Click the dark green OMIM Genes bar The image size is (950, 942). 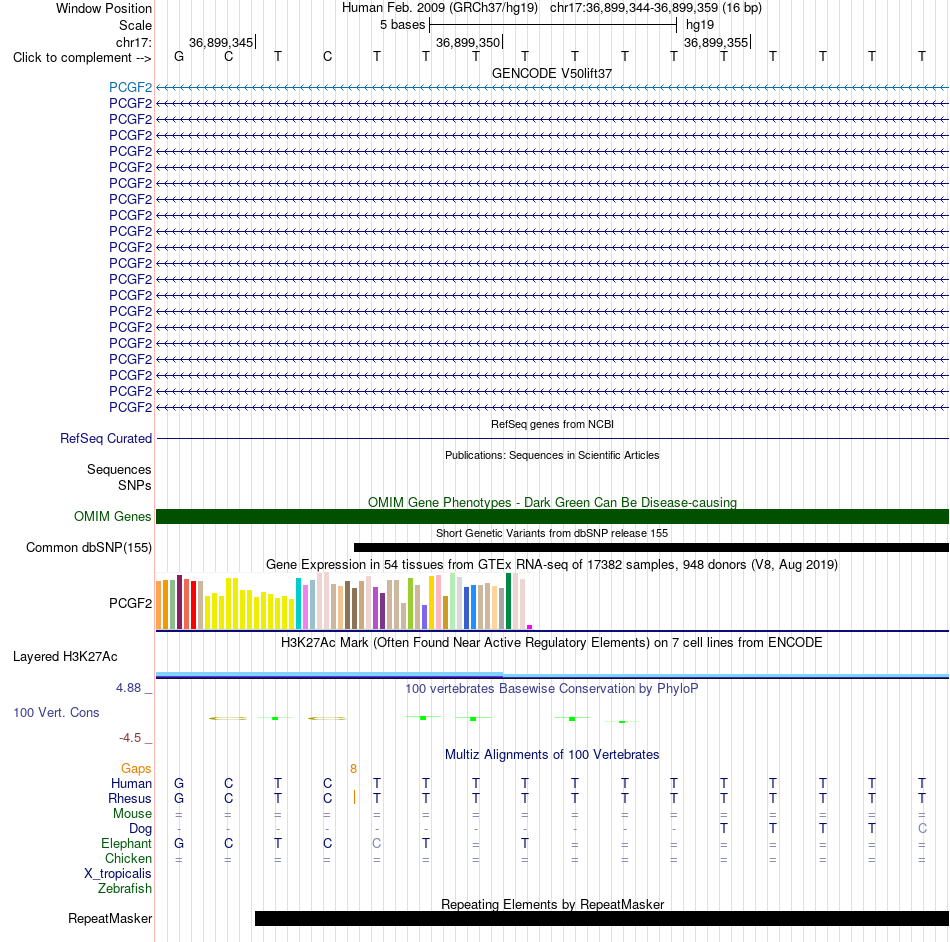(552, 517)
